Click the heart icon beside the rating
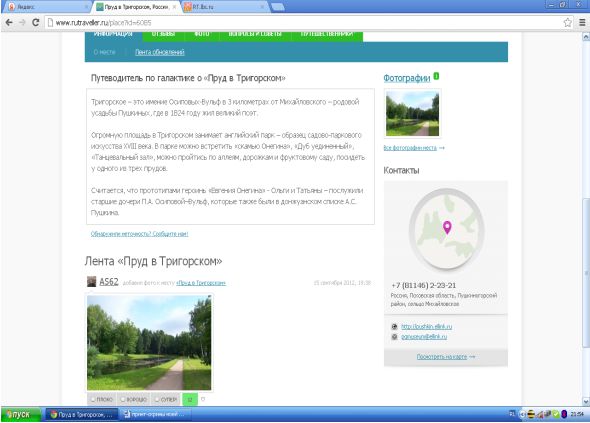 point(203,399)
